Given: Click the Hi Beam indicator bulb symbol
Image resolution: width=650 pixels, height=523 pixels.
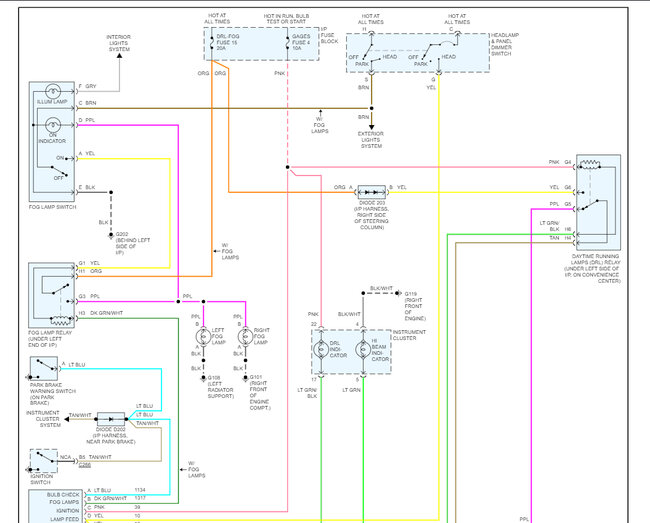Looking at the screenshot, I should tap(363, 349).
